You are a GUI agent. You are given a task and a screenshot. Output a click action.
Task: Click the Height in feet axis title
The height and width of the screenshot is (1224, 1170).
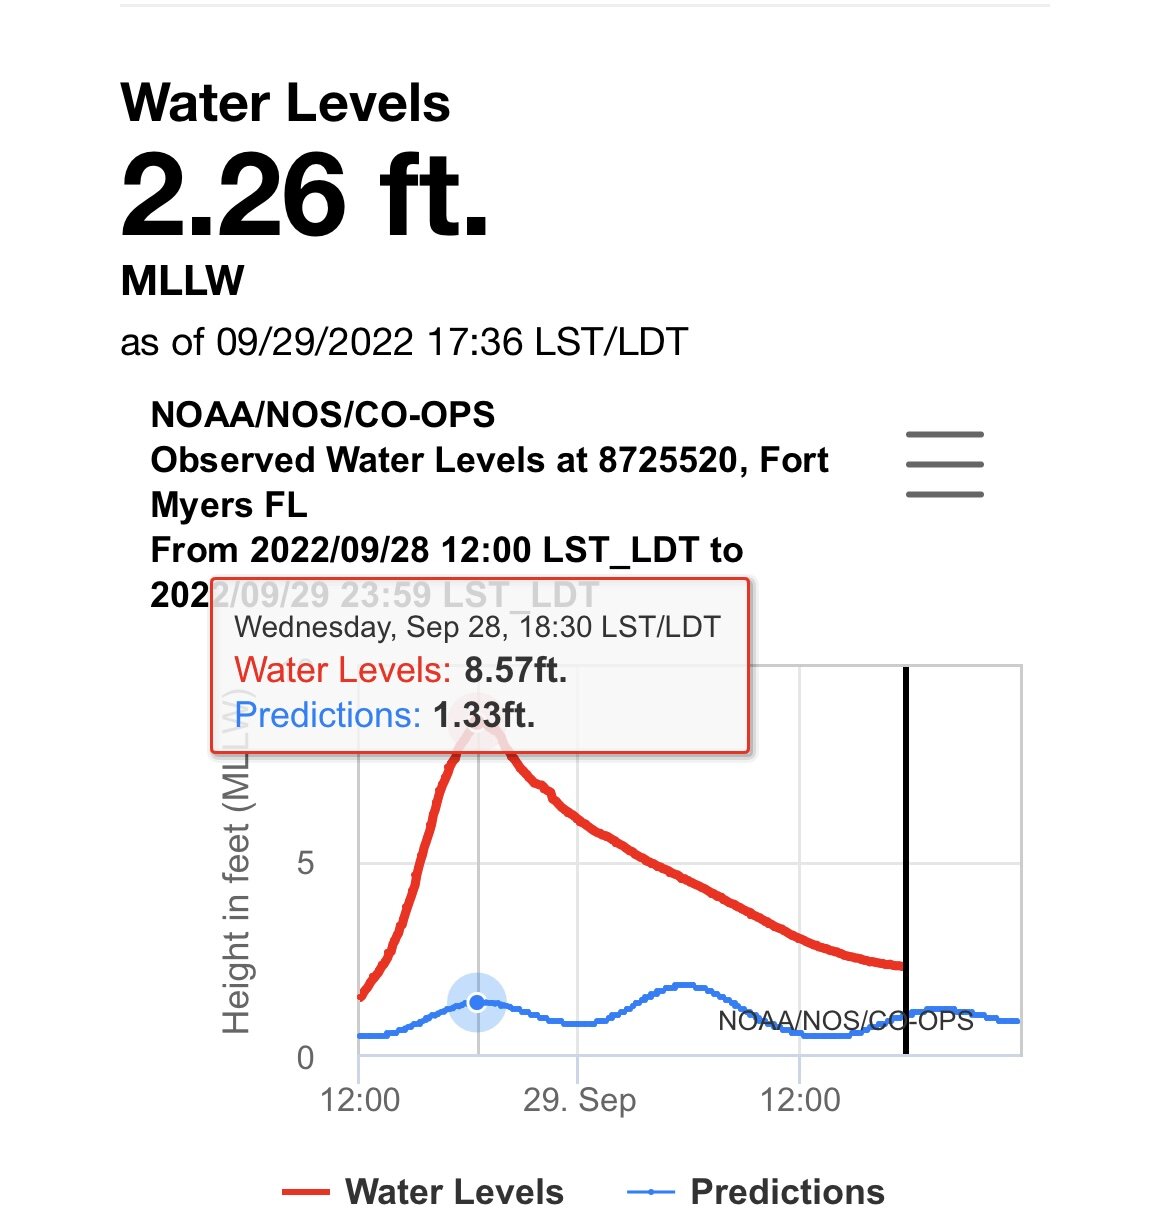click(x=236, y=860)
